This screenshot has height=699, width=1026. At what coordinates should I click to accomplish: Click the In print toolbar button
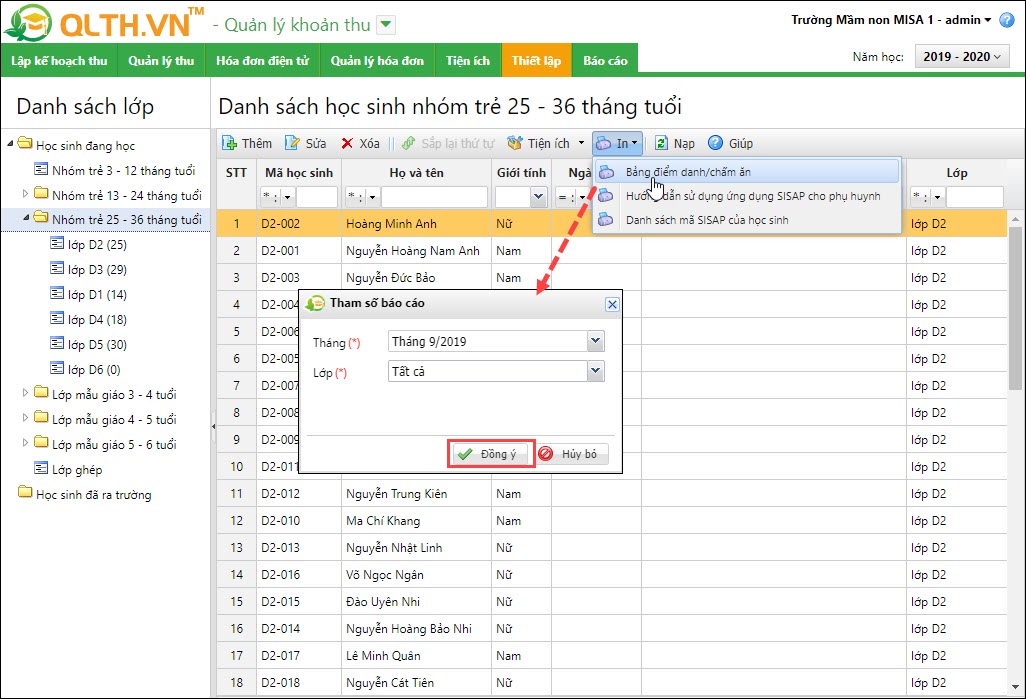(x=616, y=144)
